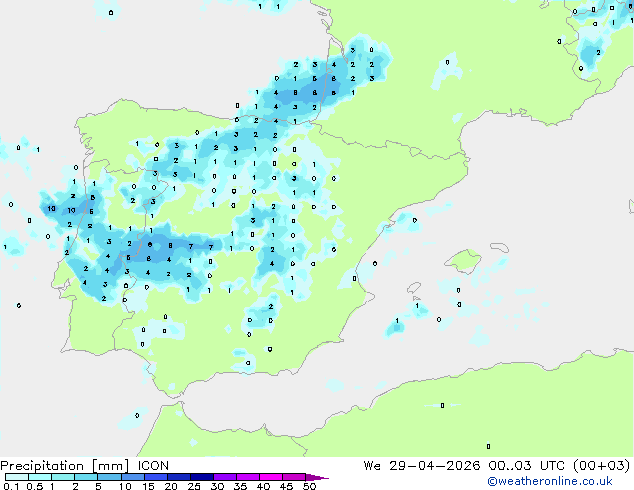Click the '[mm]' unit label

click(x=111, y=466)
